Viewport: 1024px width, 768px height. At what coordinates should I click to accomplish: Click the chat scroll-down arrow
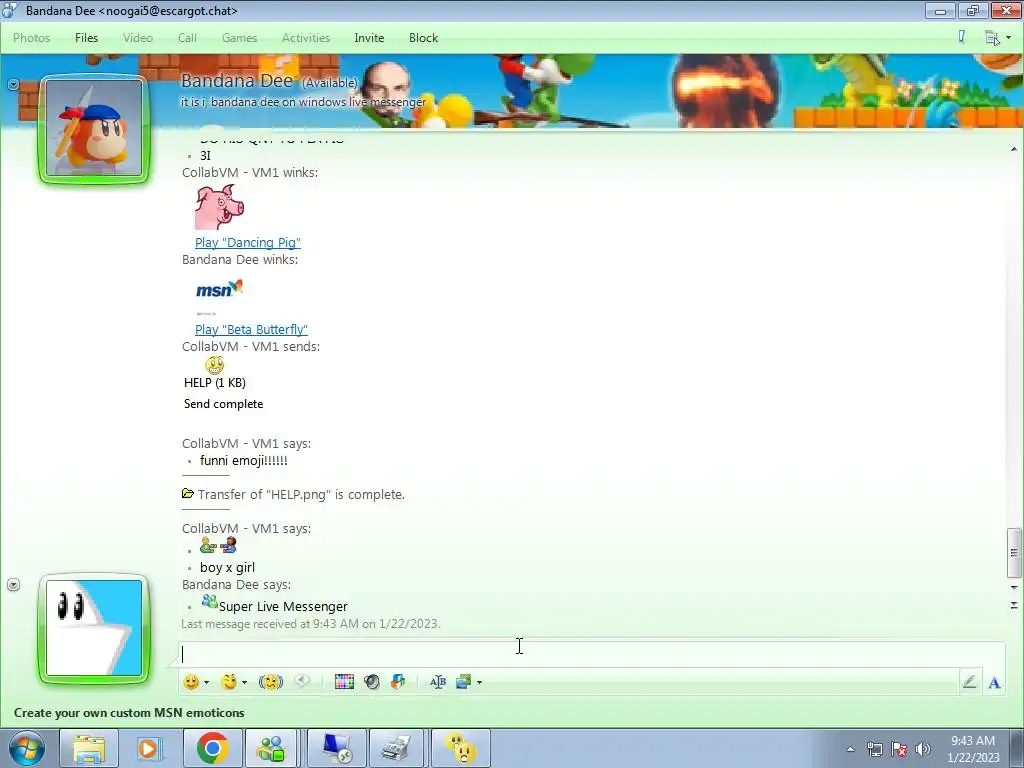tap(1014, 588)
